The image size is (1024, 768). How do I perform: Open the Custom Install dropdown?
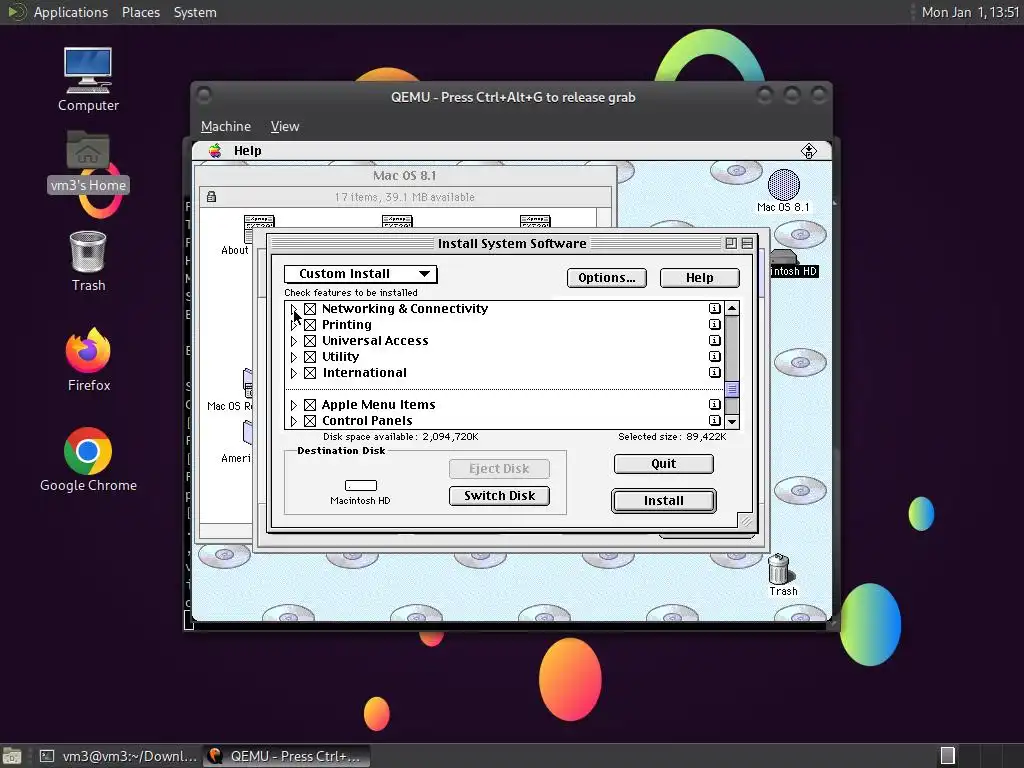click(360, 274)
